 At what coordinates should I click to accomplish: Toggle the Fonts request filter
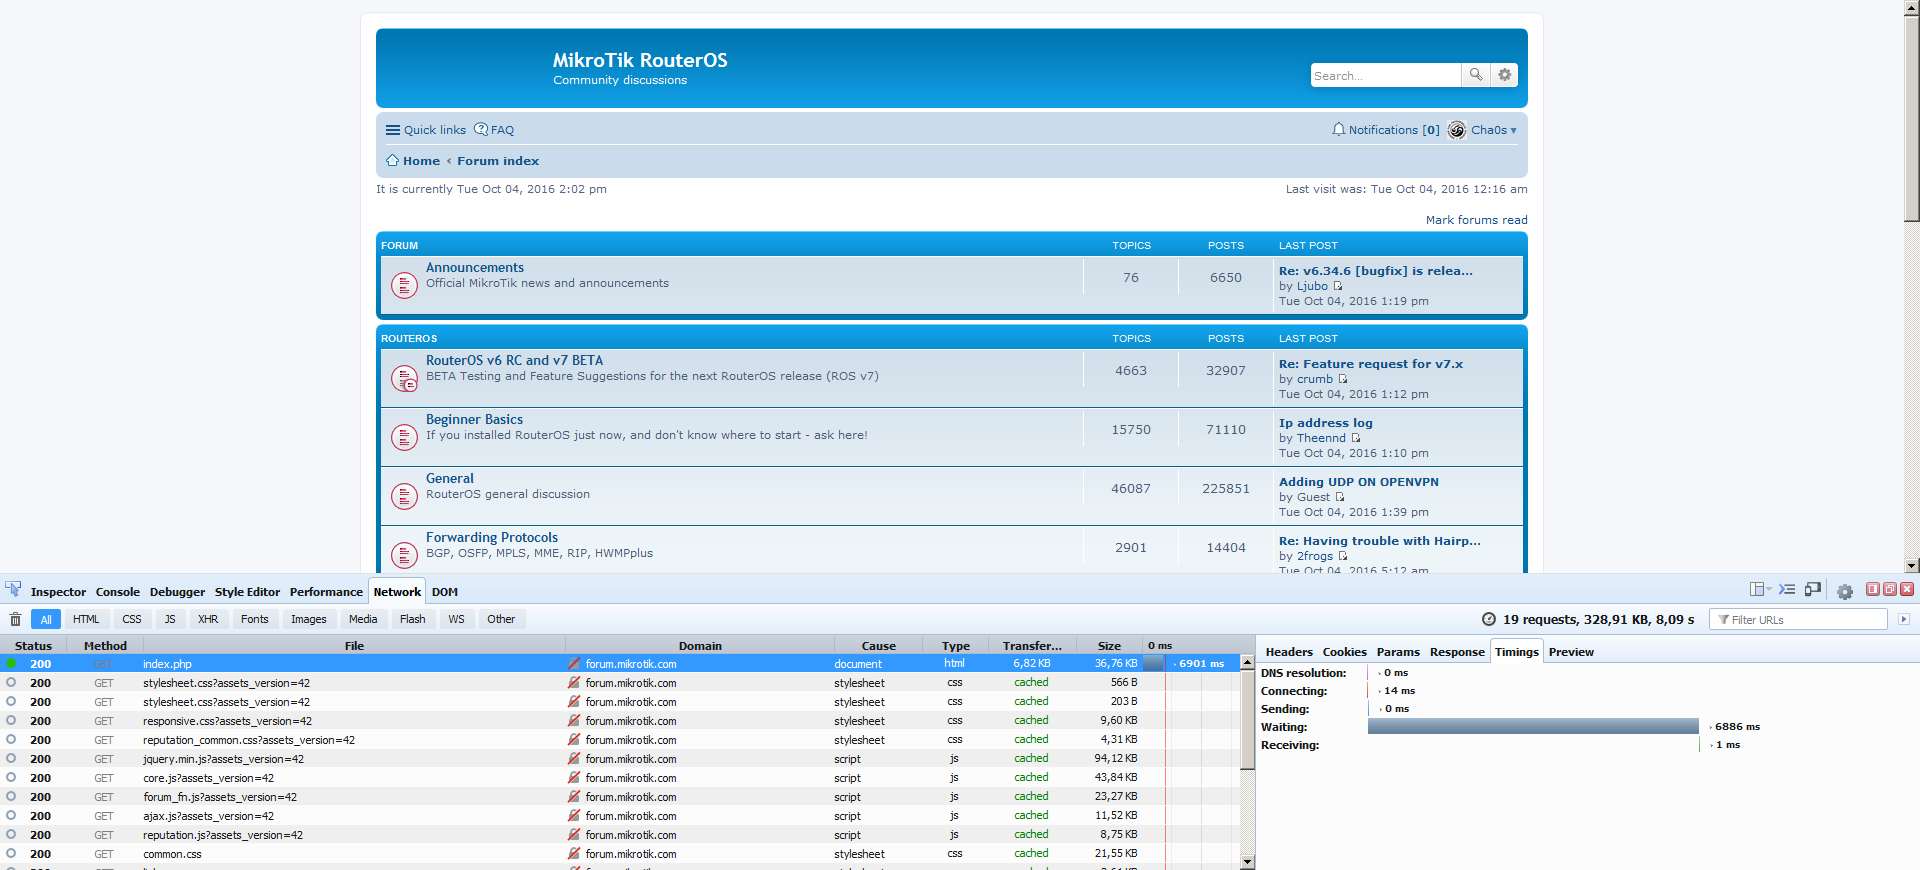(255, 620)
